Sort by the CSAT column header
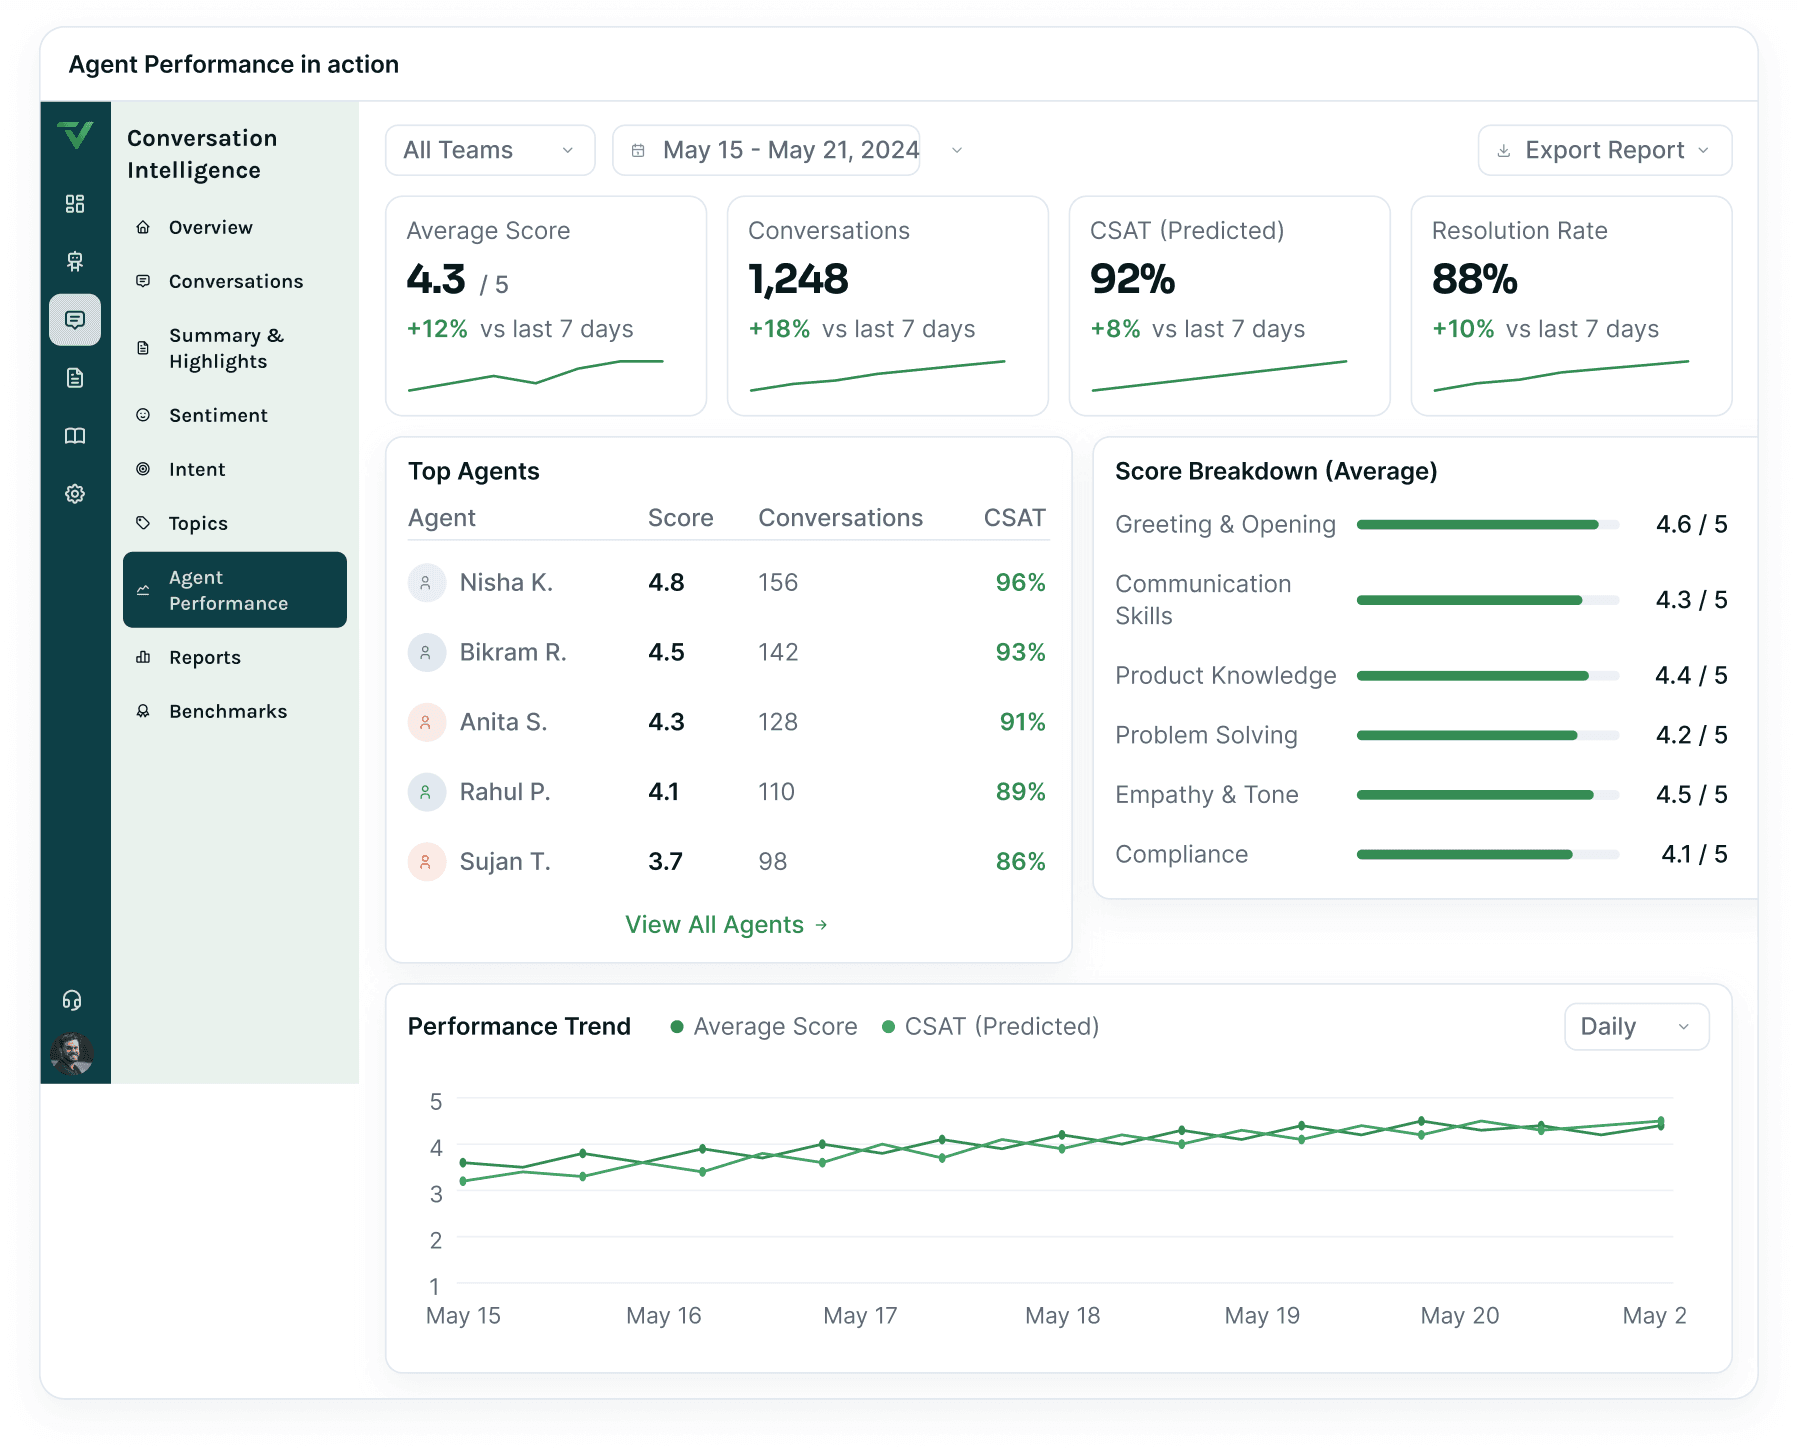Screen dimensions: 1798x1452 click(x=1014, y=518)
